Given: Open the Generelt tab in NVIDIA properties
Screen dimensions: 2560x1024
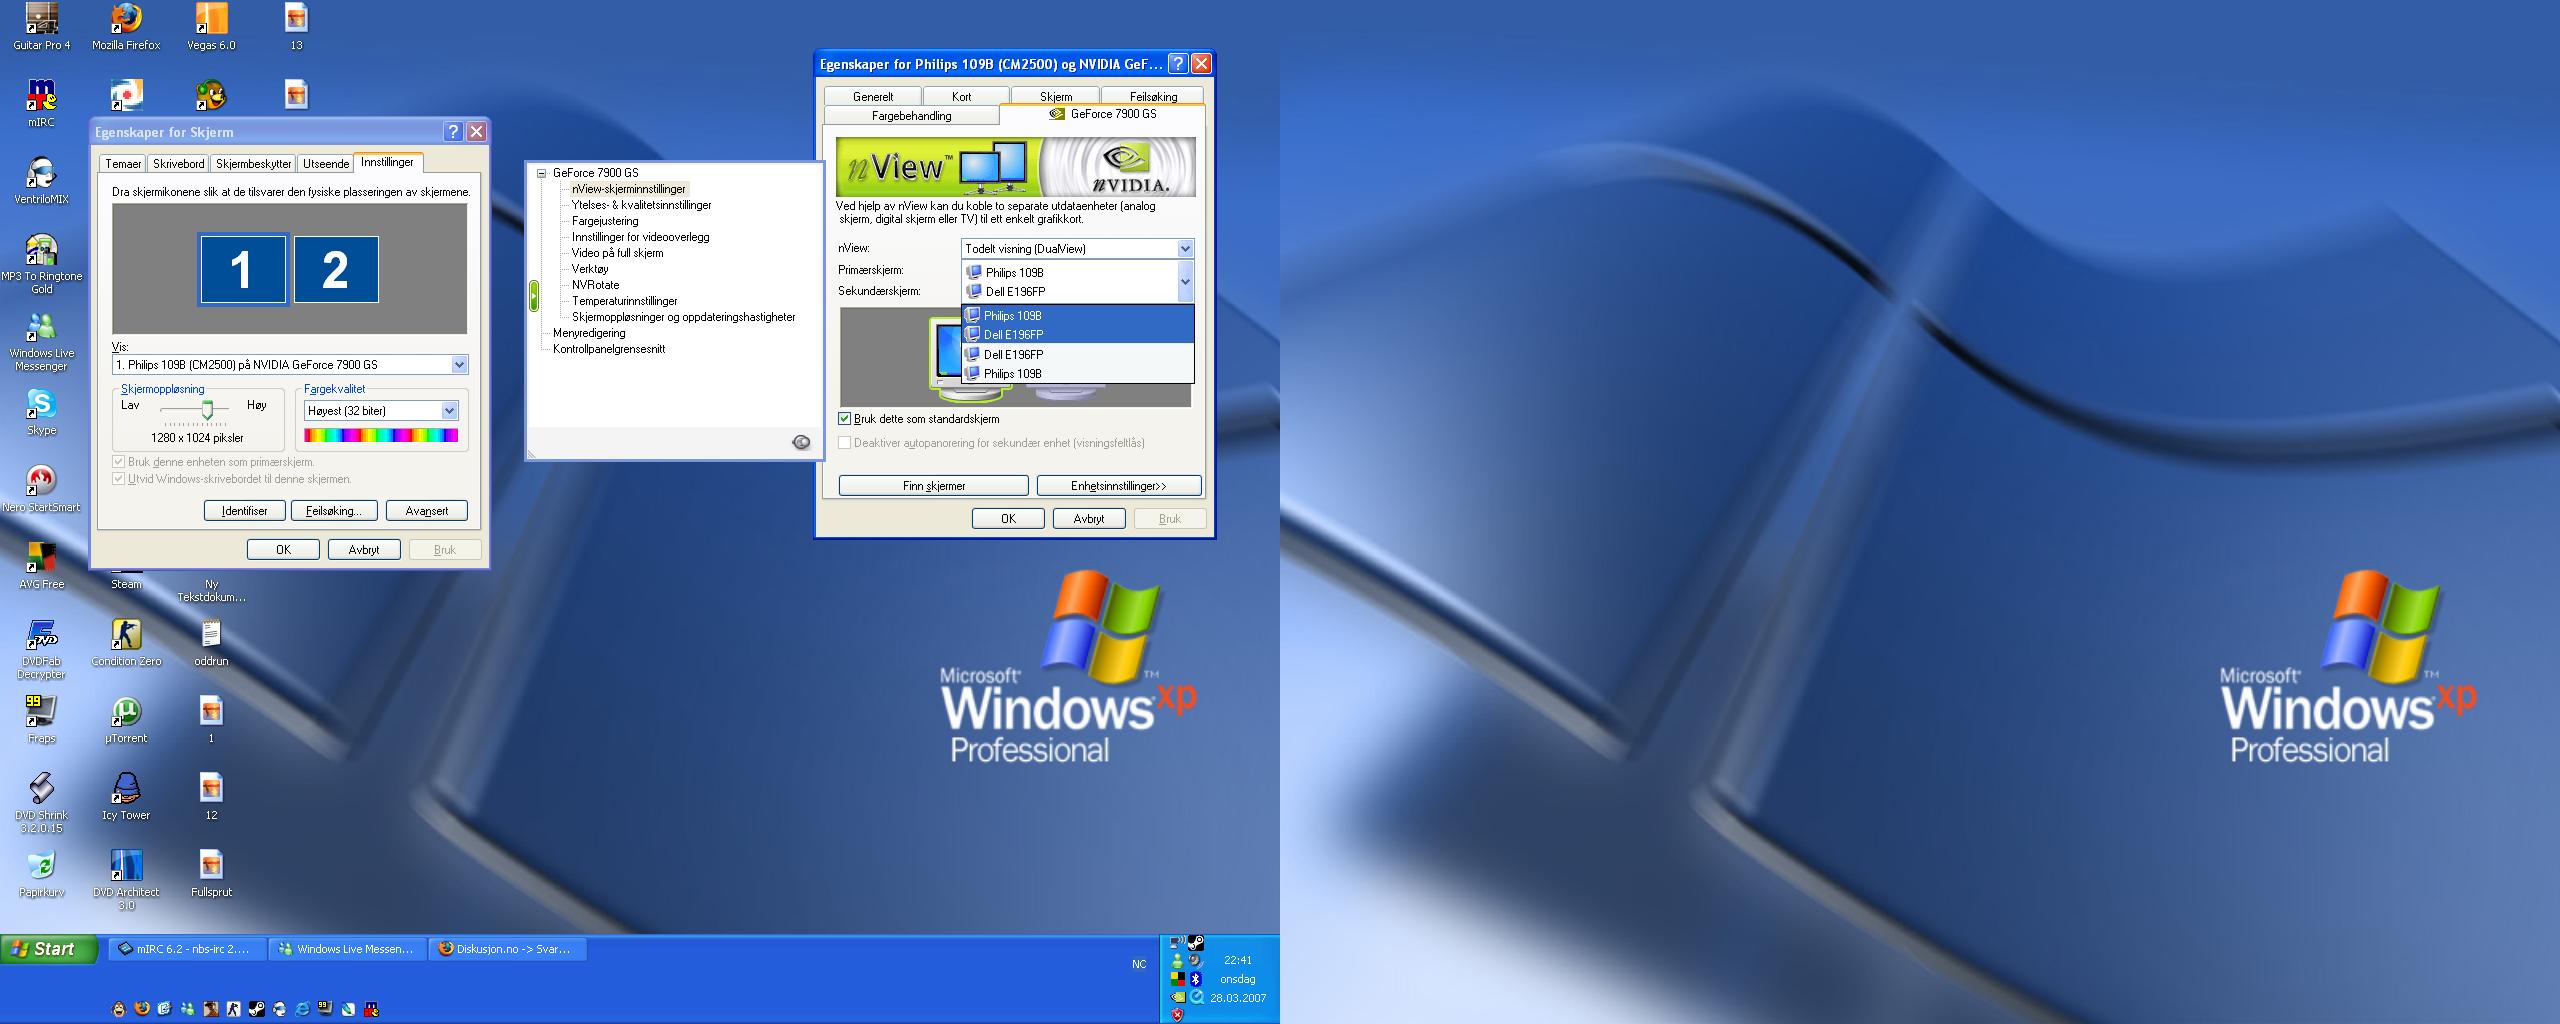Looking at the screenshot, I should 873,96.
